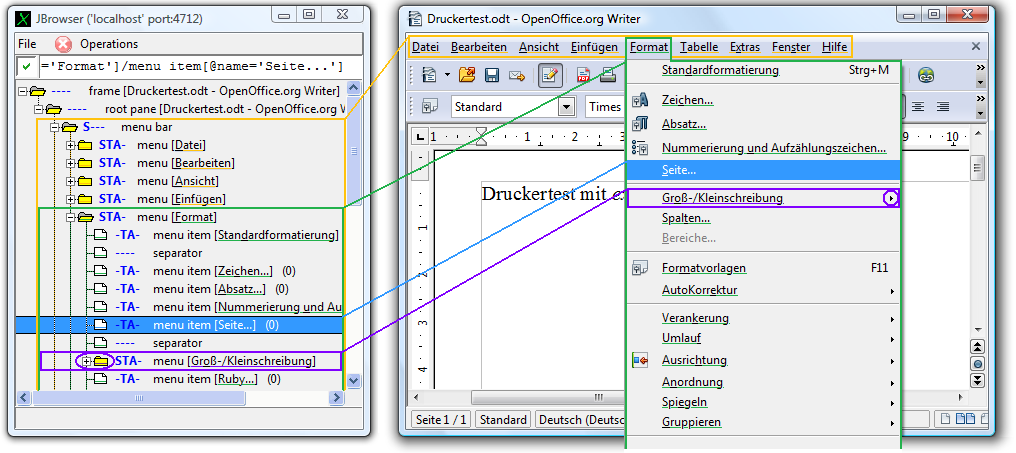Open the paragraph style Standard dropdown arrow
Image resolution: width=1016 pixels, height=453 pixels.
tap(567, 107)
